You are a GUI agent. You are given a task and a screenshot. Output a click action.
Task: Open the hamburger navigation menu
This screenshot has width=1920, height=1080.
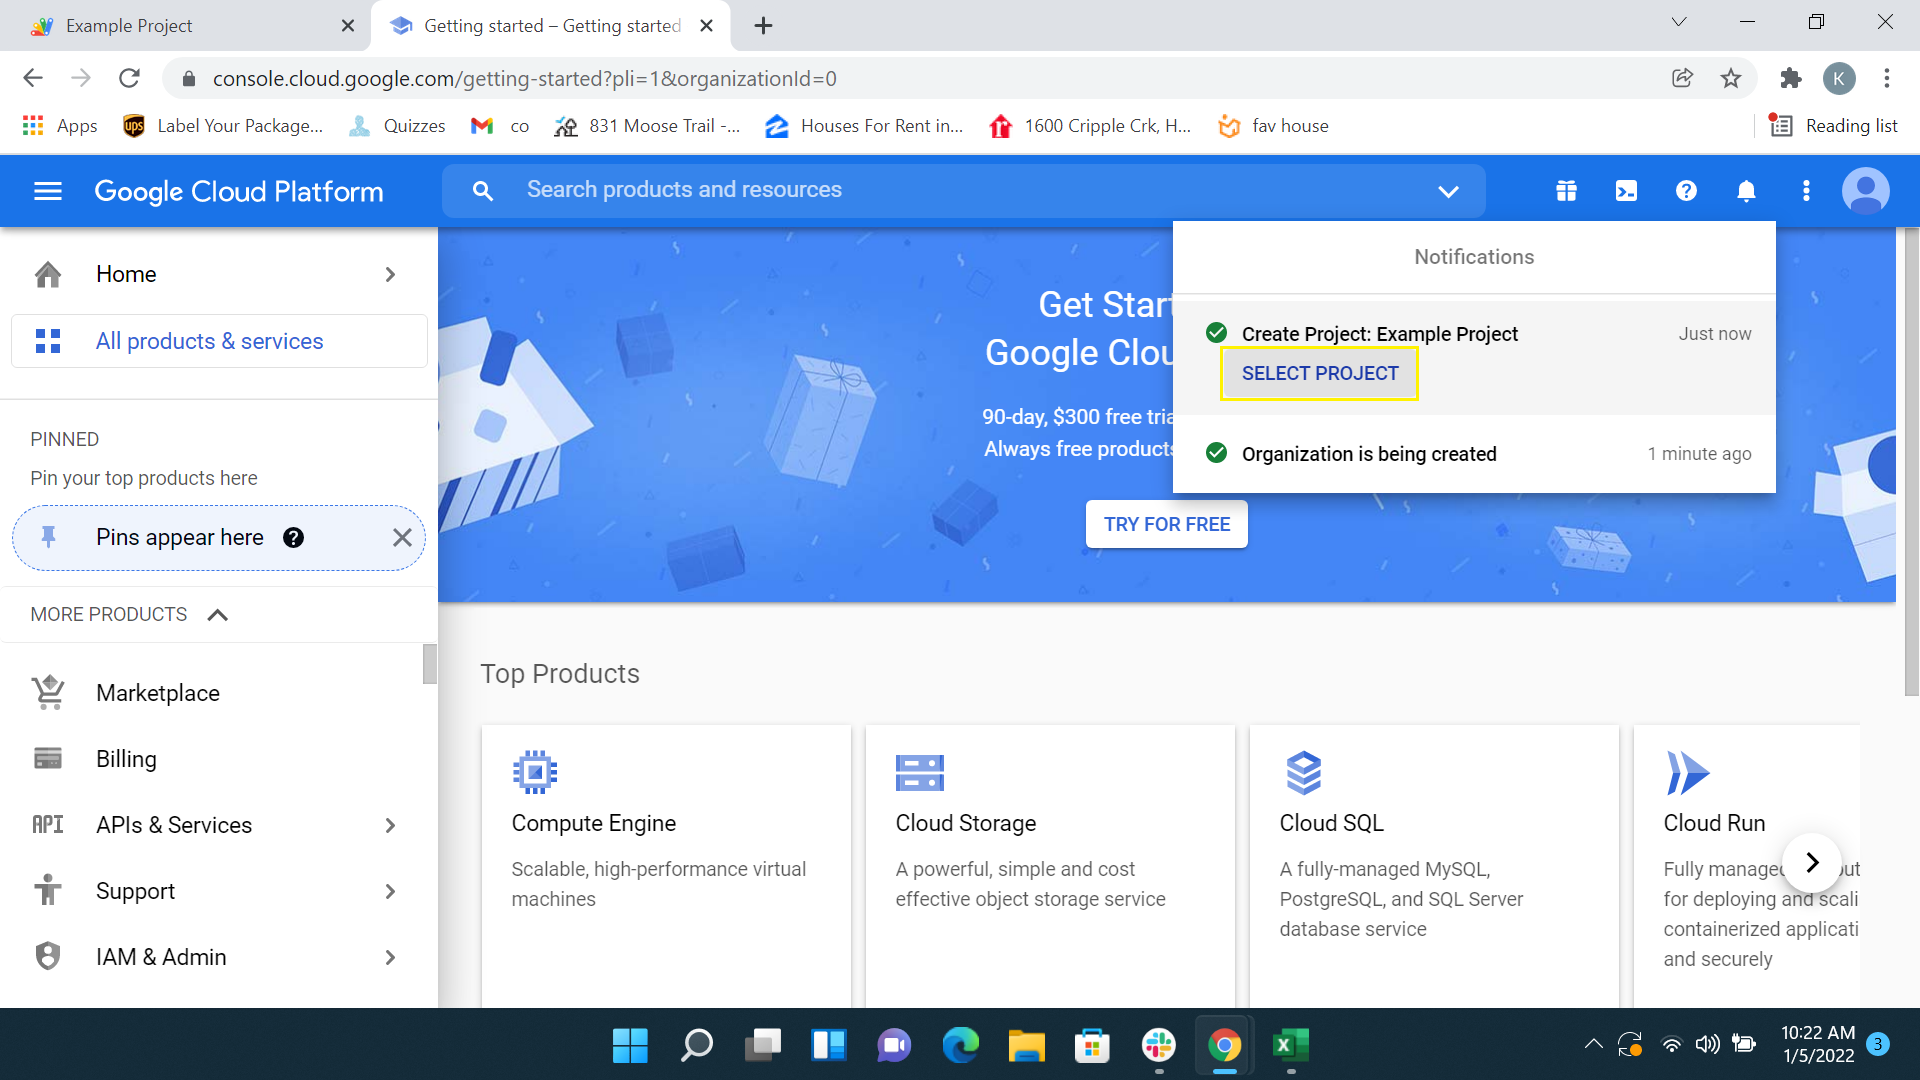48,191
